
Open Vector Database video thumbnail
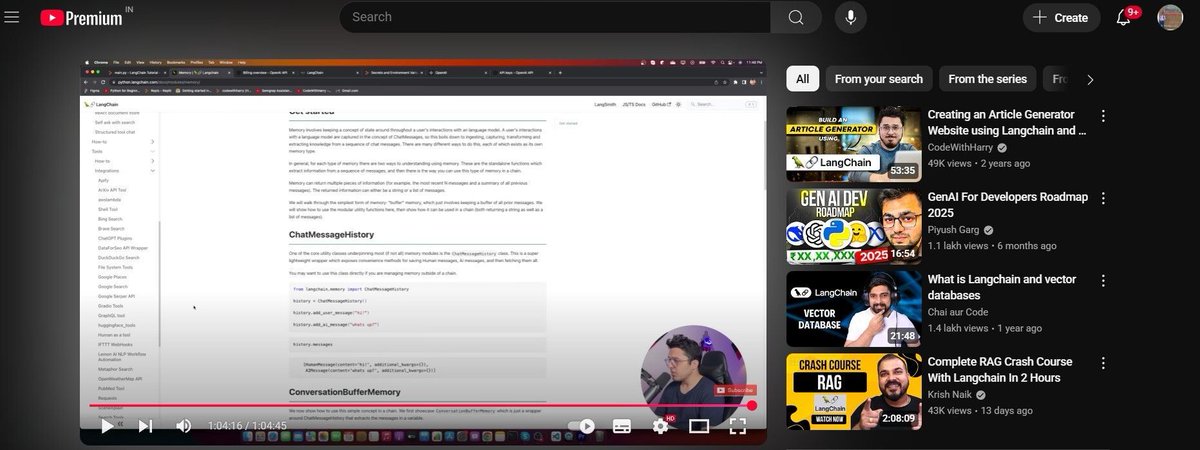pyautogui.click(x=853, y=308)
